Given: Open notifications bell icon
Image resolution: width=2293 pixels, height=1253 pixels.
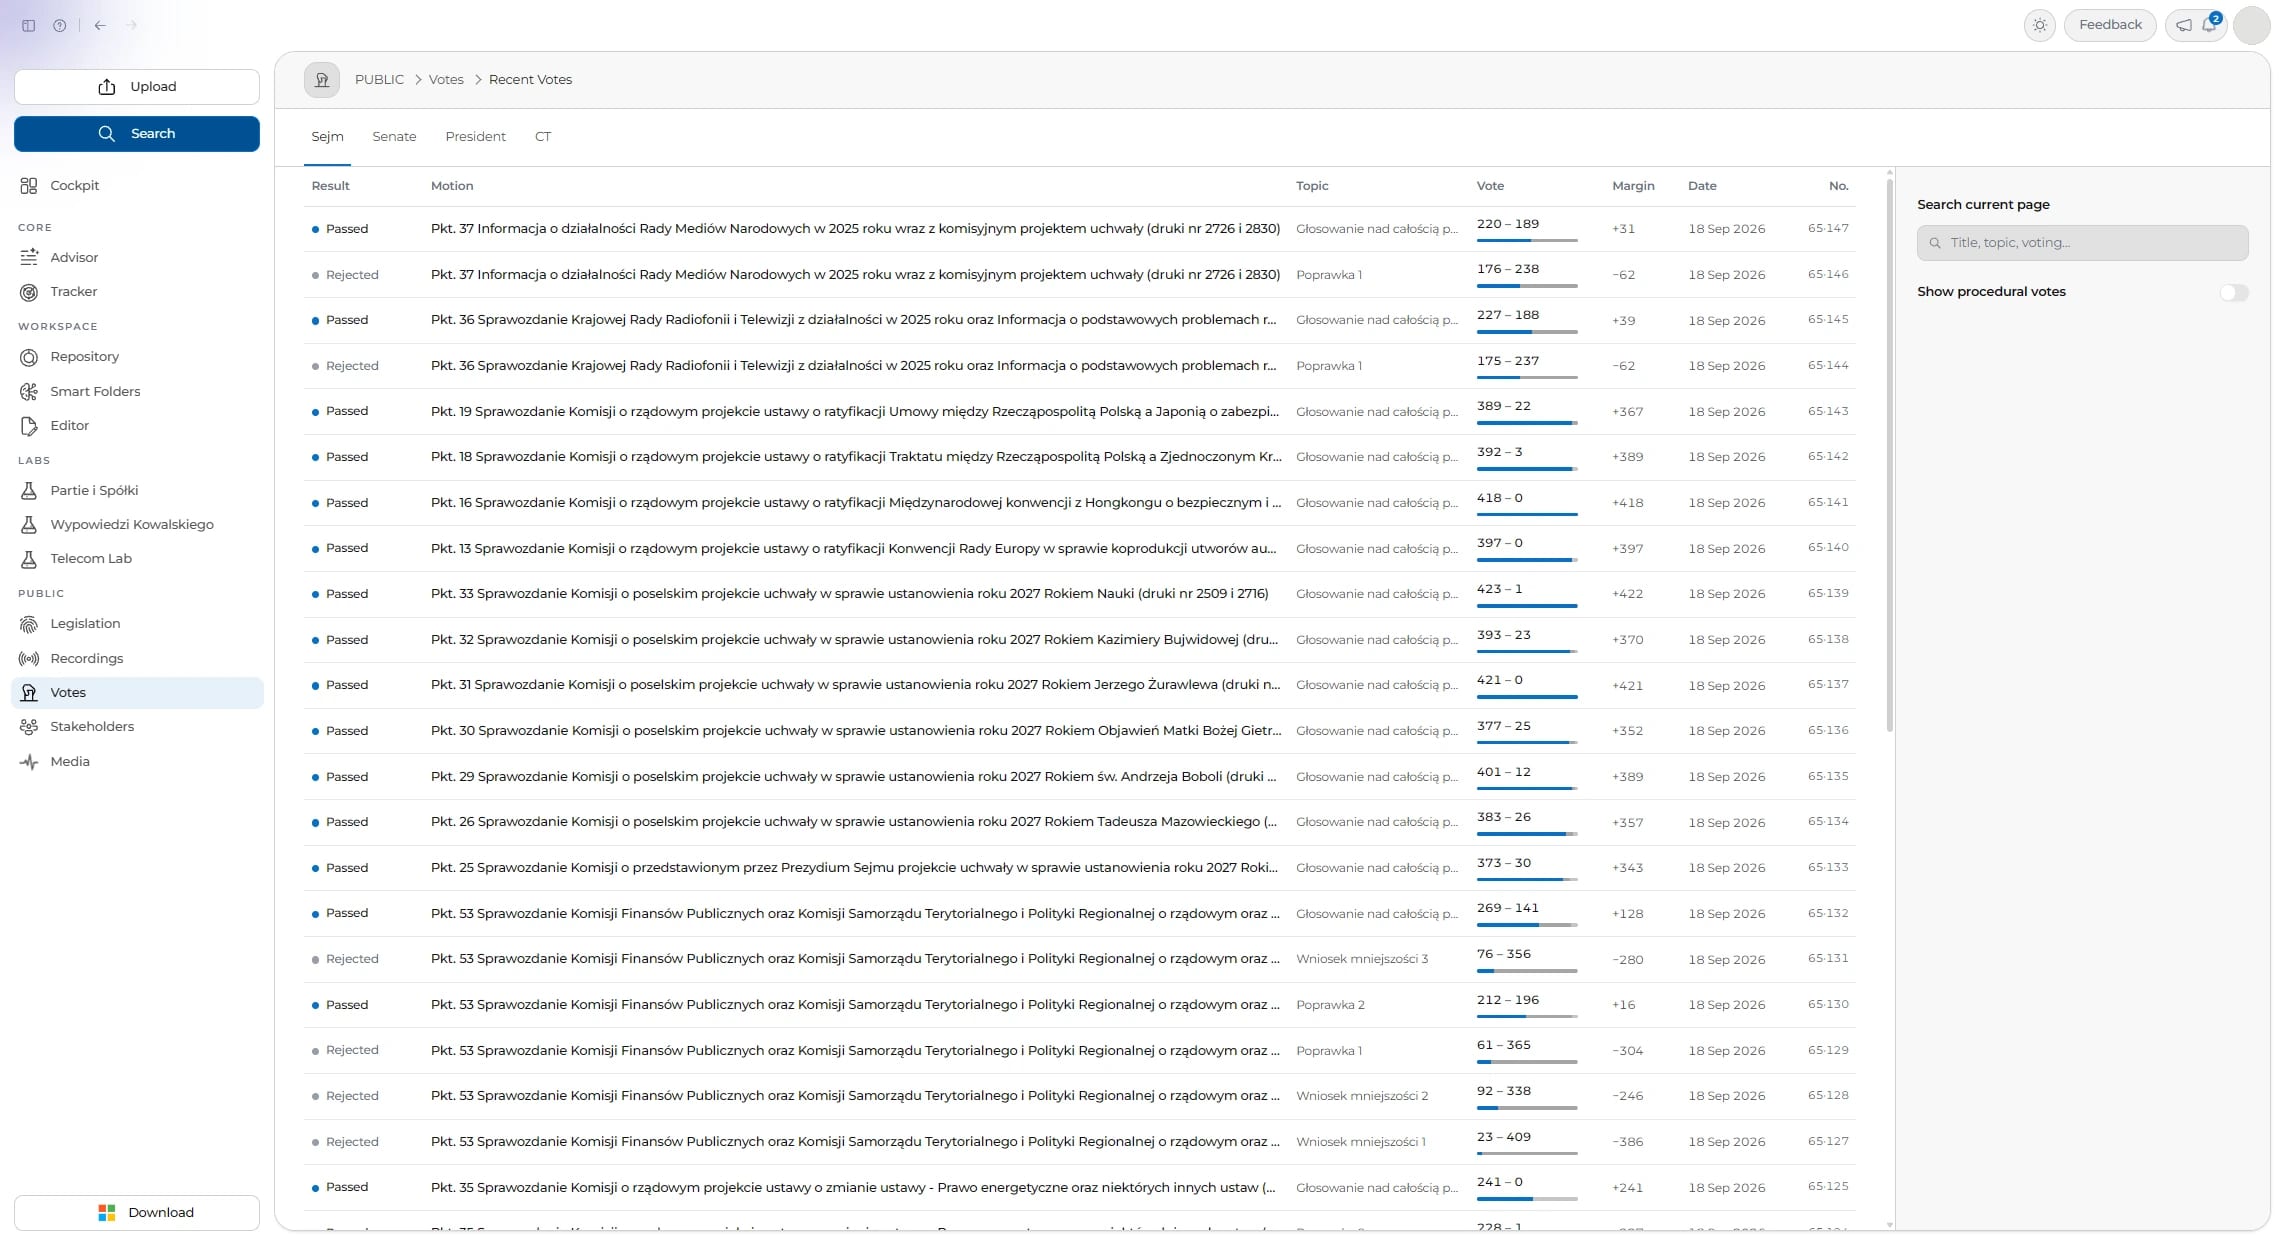Looking at the screenshot, I should [2209, 25].
